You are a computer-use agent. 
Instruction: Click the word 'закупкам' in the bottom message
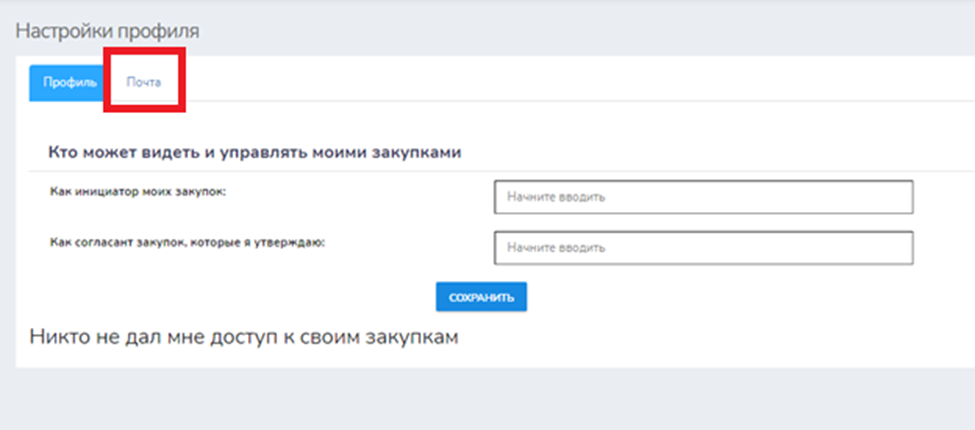[414, 337]
